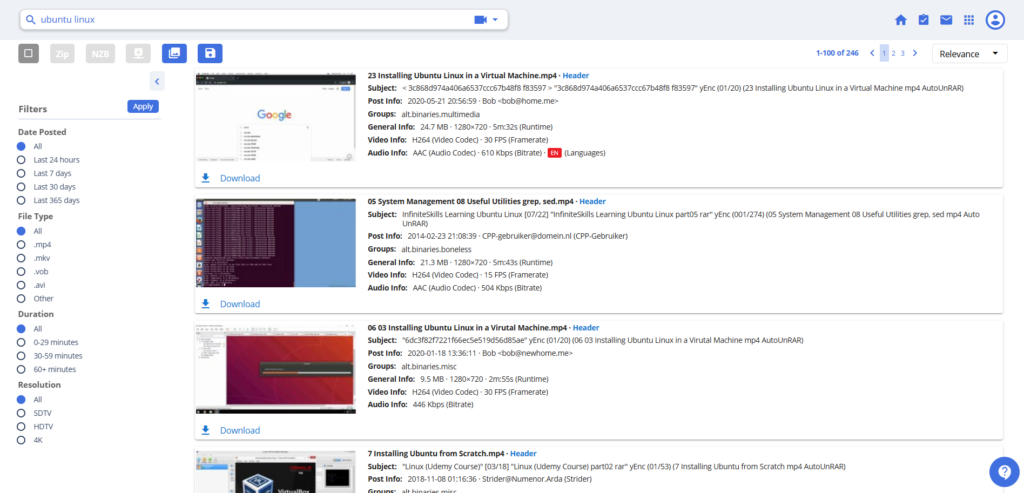Viewport: 1024px width, 493px height.
Task: Open thumbnail of 23 Installing Ubuntu Linux video
Action: coord(276,117)
